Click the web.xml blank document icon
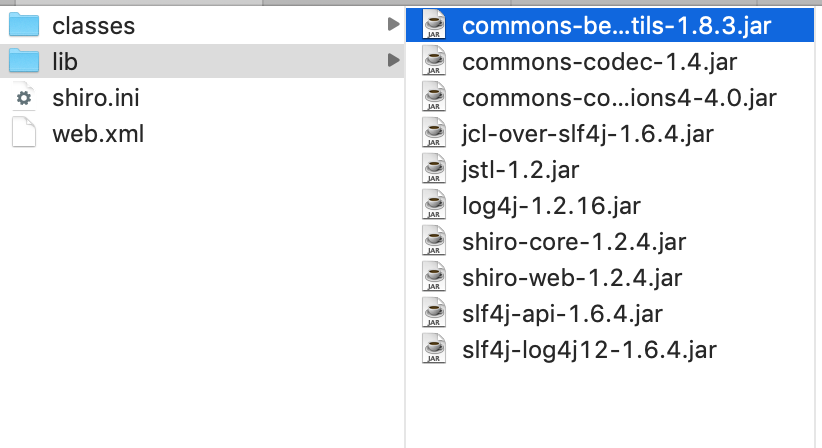822x448 pixels. tap(24, 133)
